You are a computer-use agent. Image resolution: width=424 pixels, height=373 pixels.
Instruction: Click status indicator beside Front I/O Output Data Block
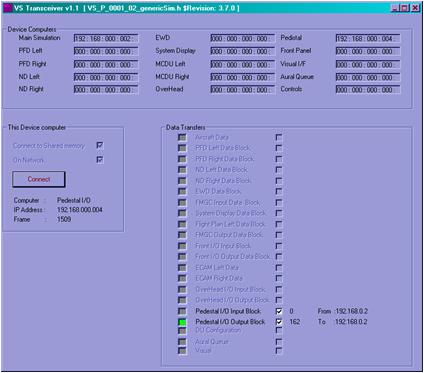(x=182, y=257)
